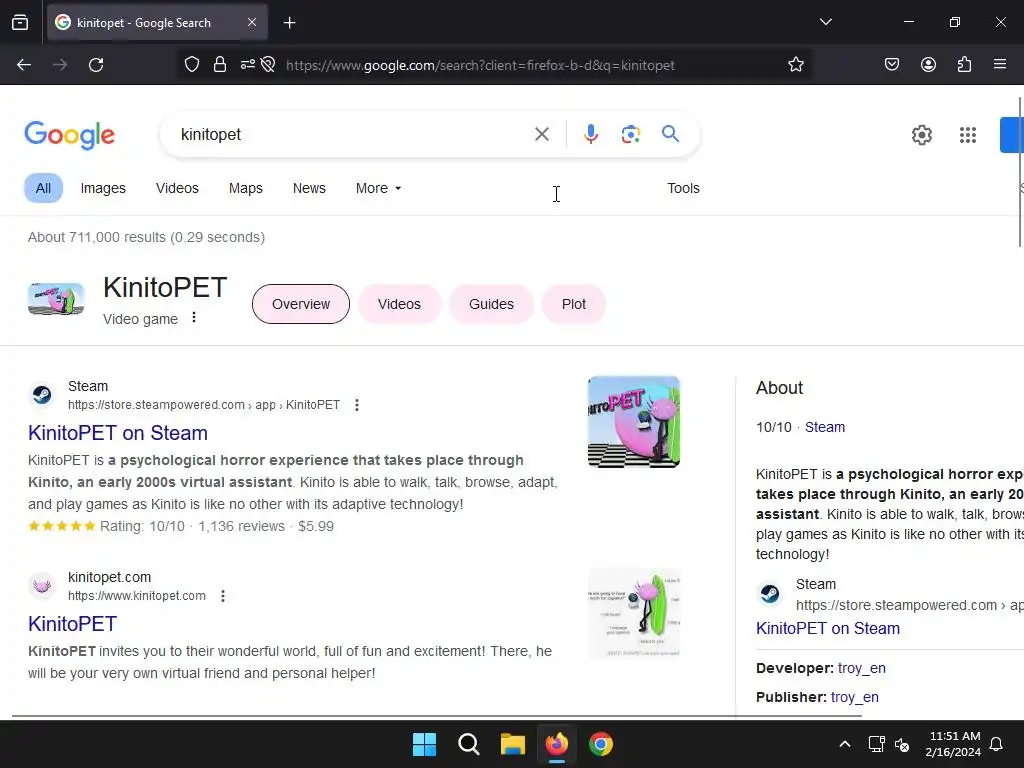Open the options dots for the kinitopet.com result

223,596
